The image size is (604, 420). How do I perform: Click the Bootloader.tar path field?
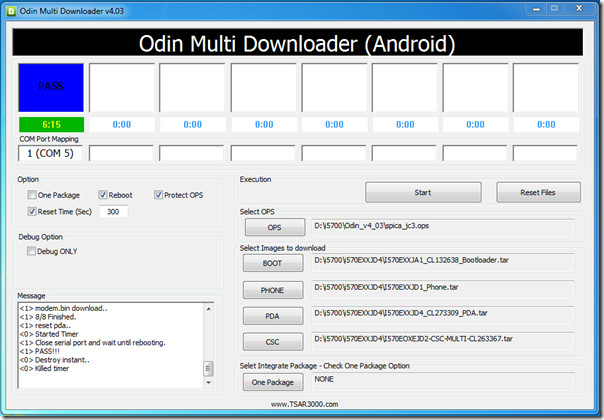click(443, 262)
